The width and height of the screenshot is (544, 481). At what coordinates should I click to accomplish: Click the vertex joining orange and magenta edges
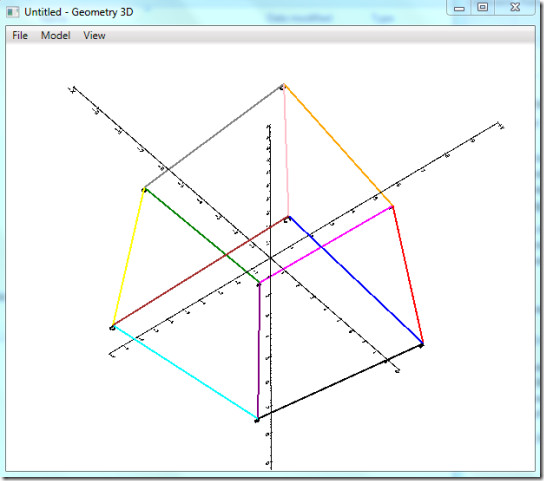pos(392,207)
